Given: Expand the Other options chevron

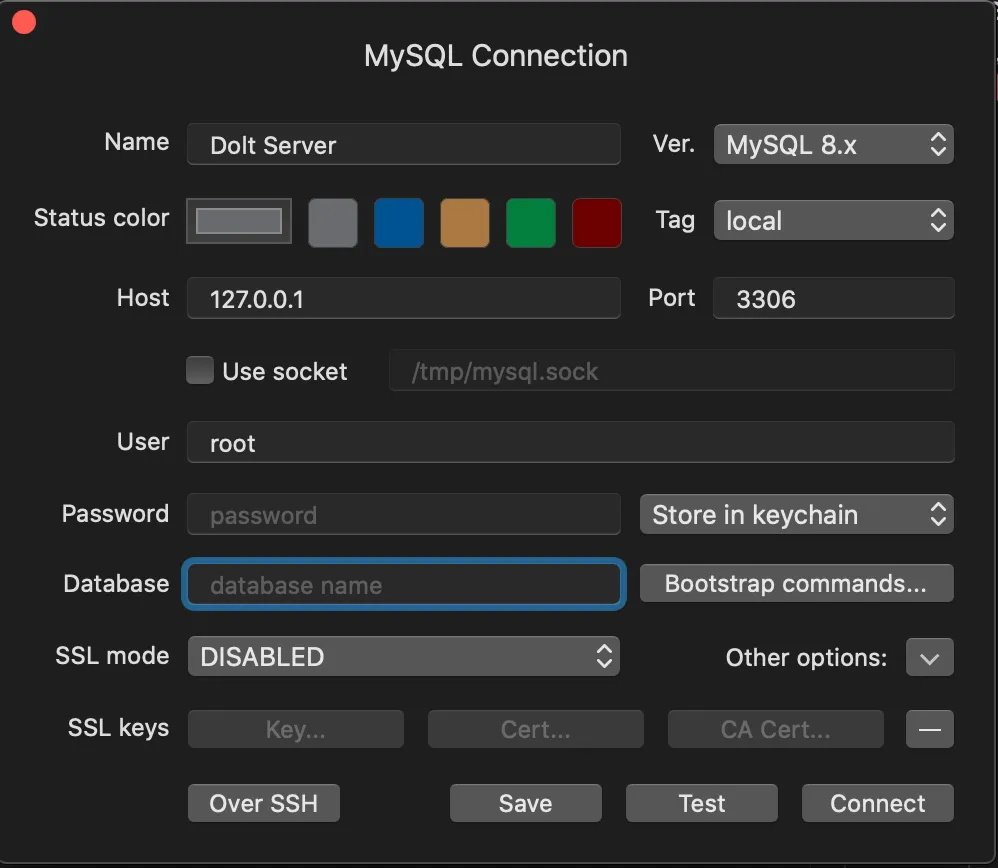Looking at the screenshot, I should pyautogui.click(x=929, y=658).
